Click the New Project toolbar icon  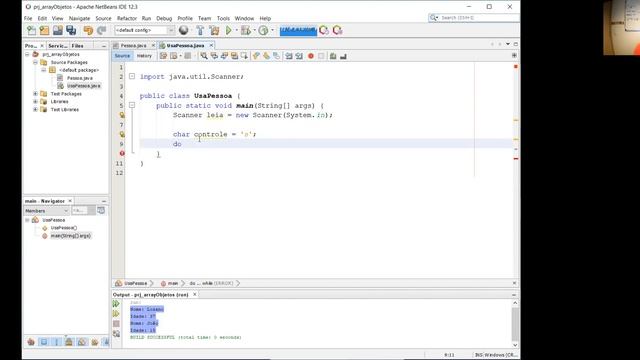tap(44, 30)
